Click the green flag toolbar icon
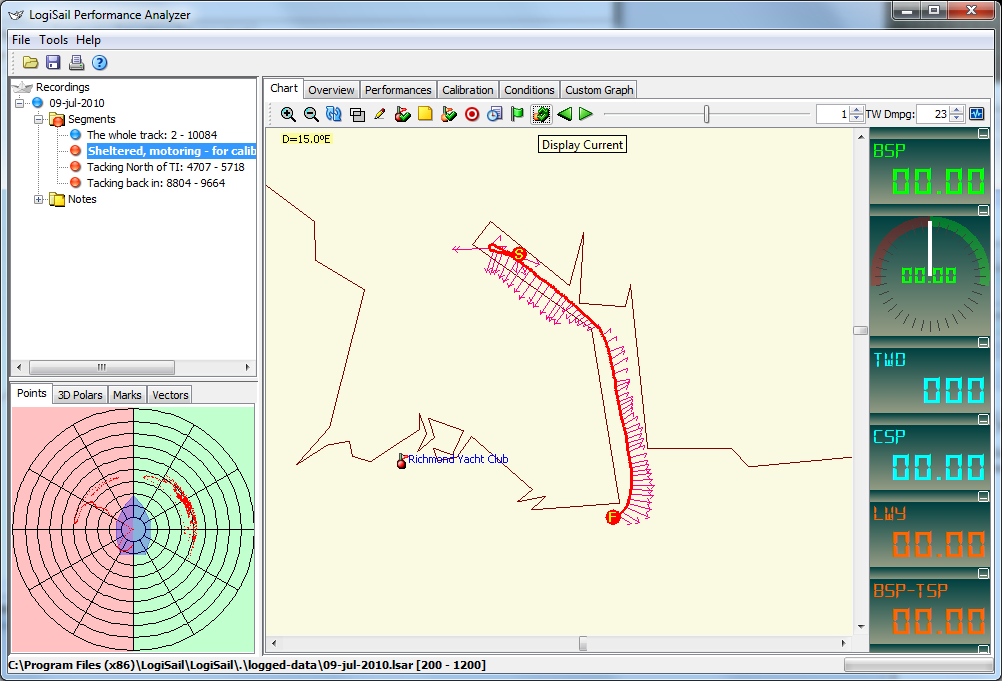This screenshot has height=681, width=1002. coord(517,114)
